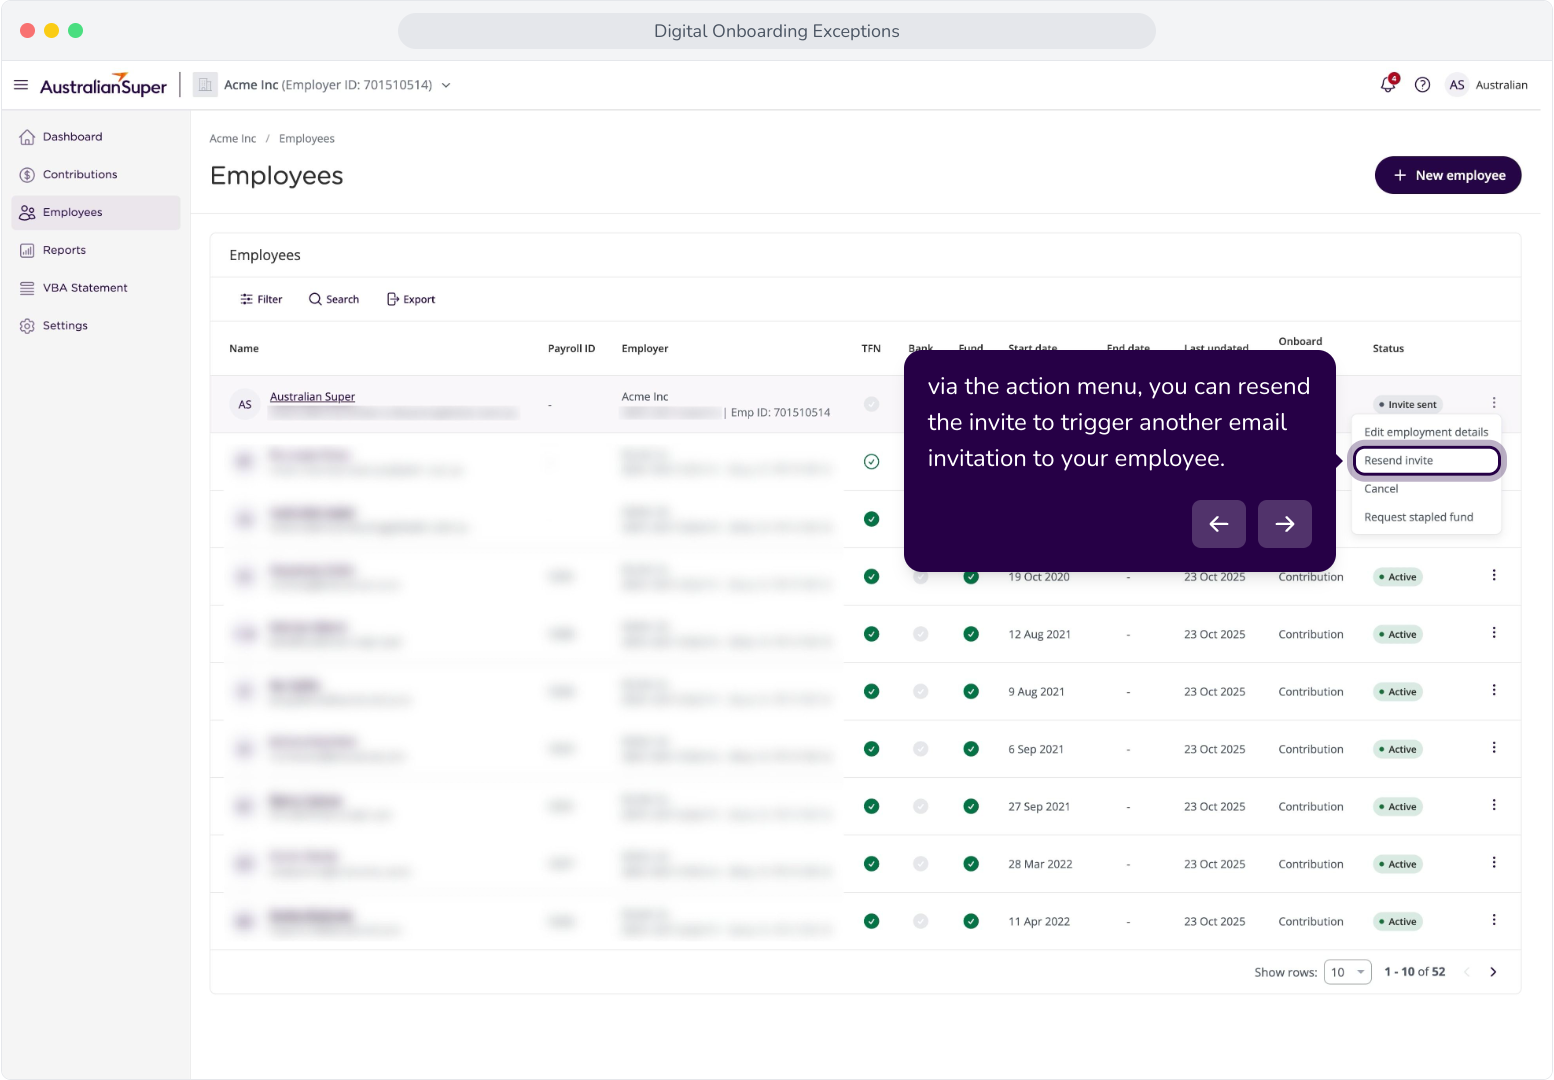This screenshot has height=1080, width=1554.
Task: Click the Search magnifier icon
Action: pyautogui.click(x=315, y=299)
